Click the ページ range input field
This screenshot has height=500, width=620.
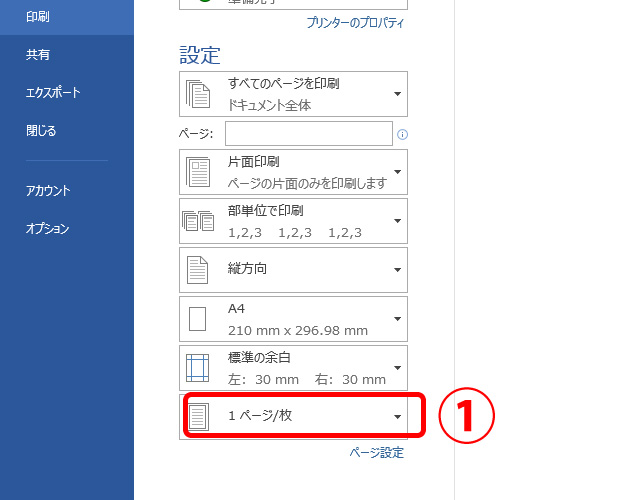pos(309,134)
